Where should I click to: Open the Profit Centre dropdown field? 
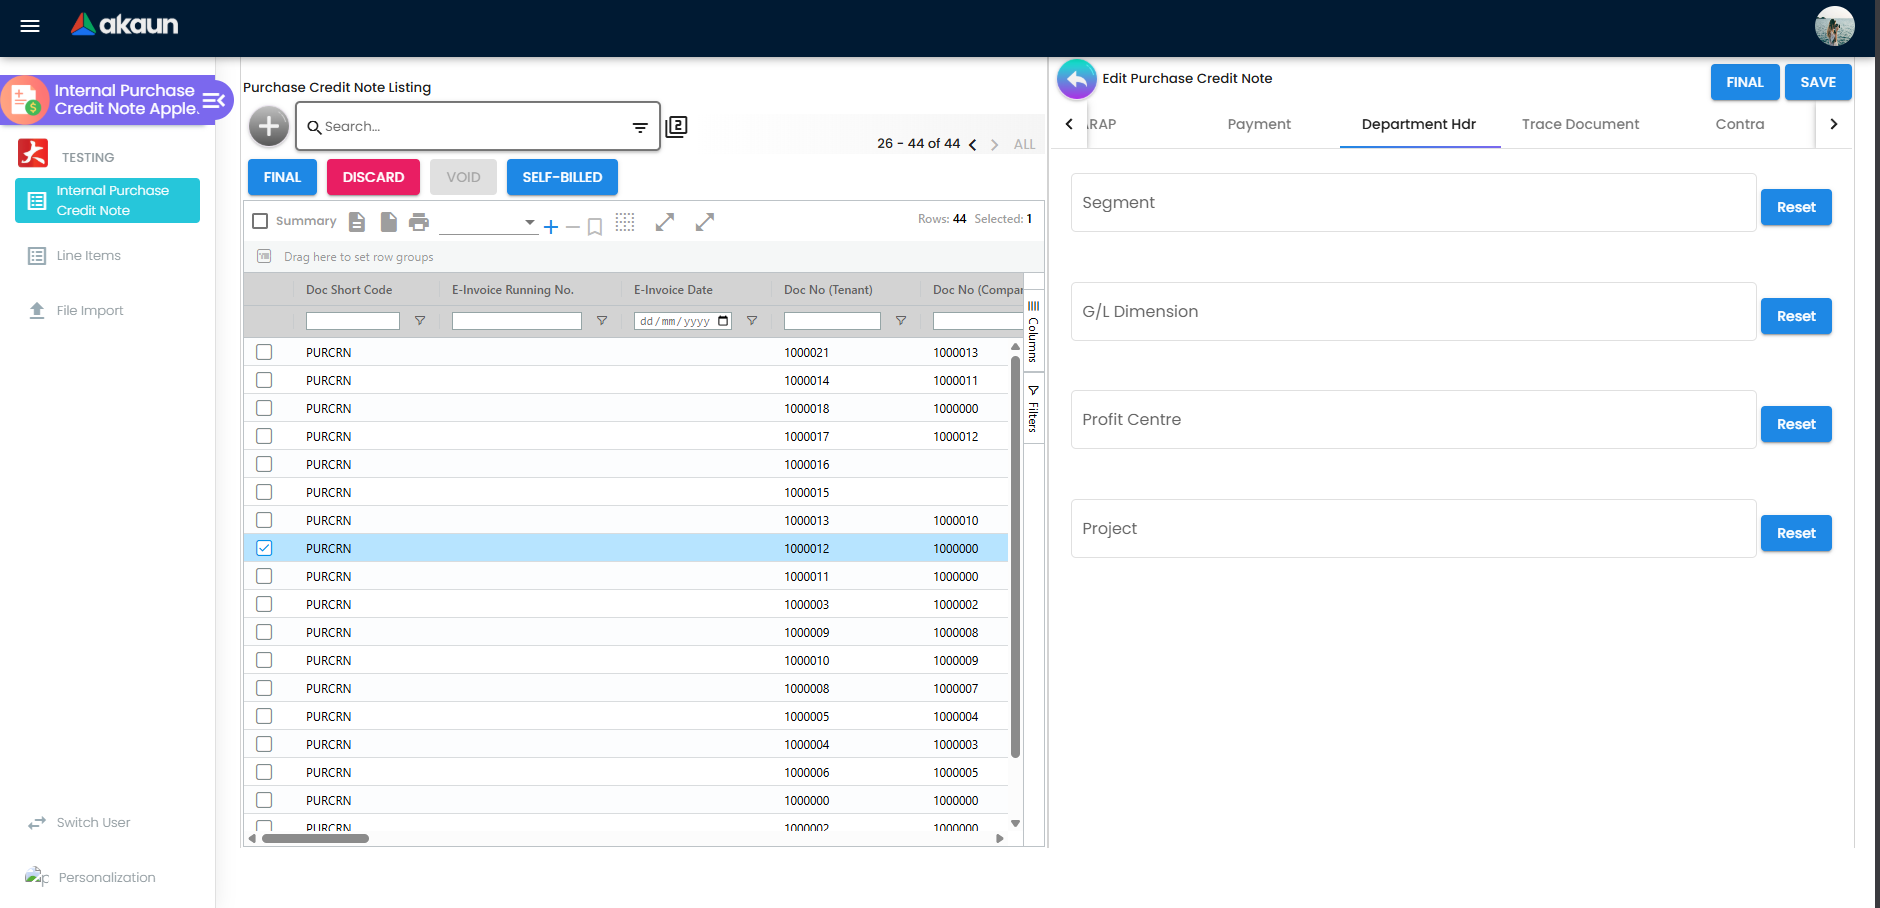tap(1413, 420)
